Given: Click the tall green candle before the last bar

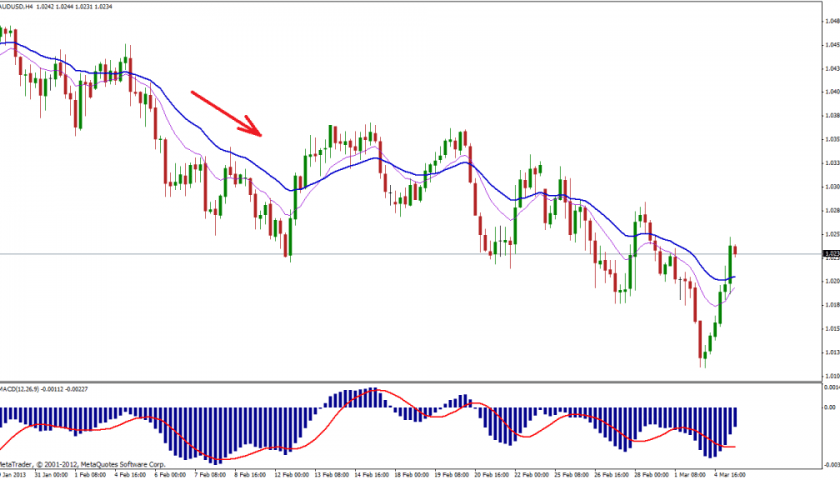Looking at the screenshot, I should click(x=729, y=262).
